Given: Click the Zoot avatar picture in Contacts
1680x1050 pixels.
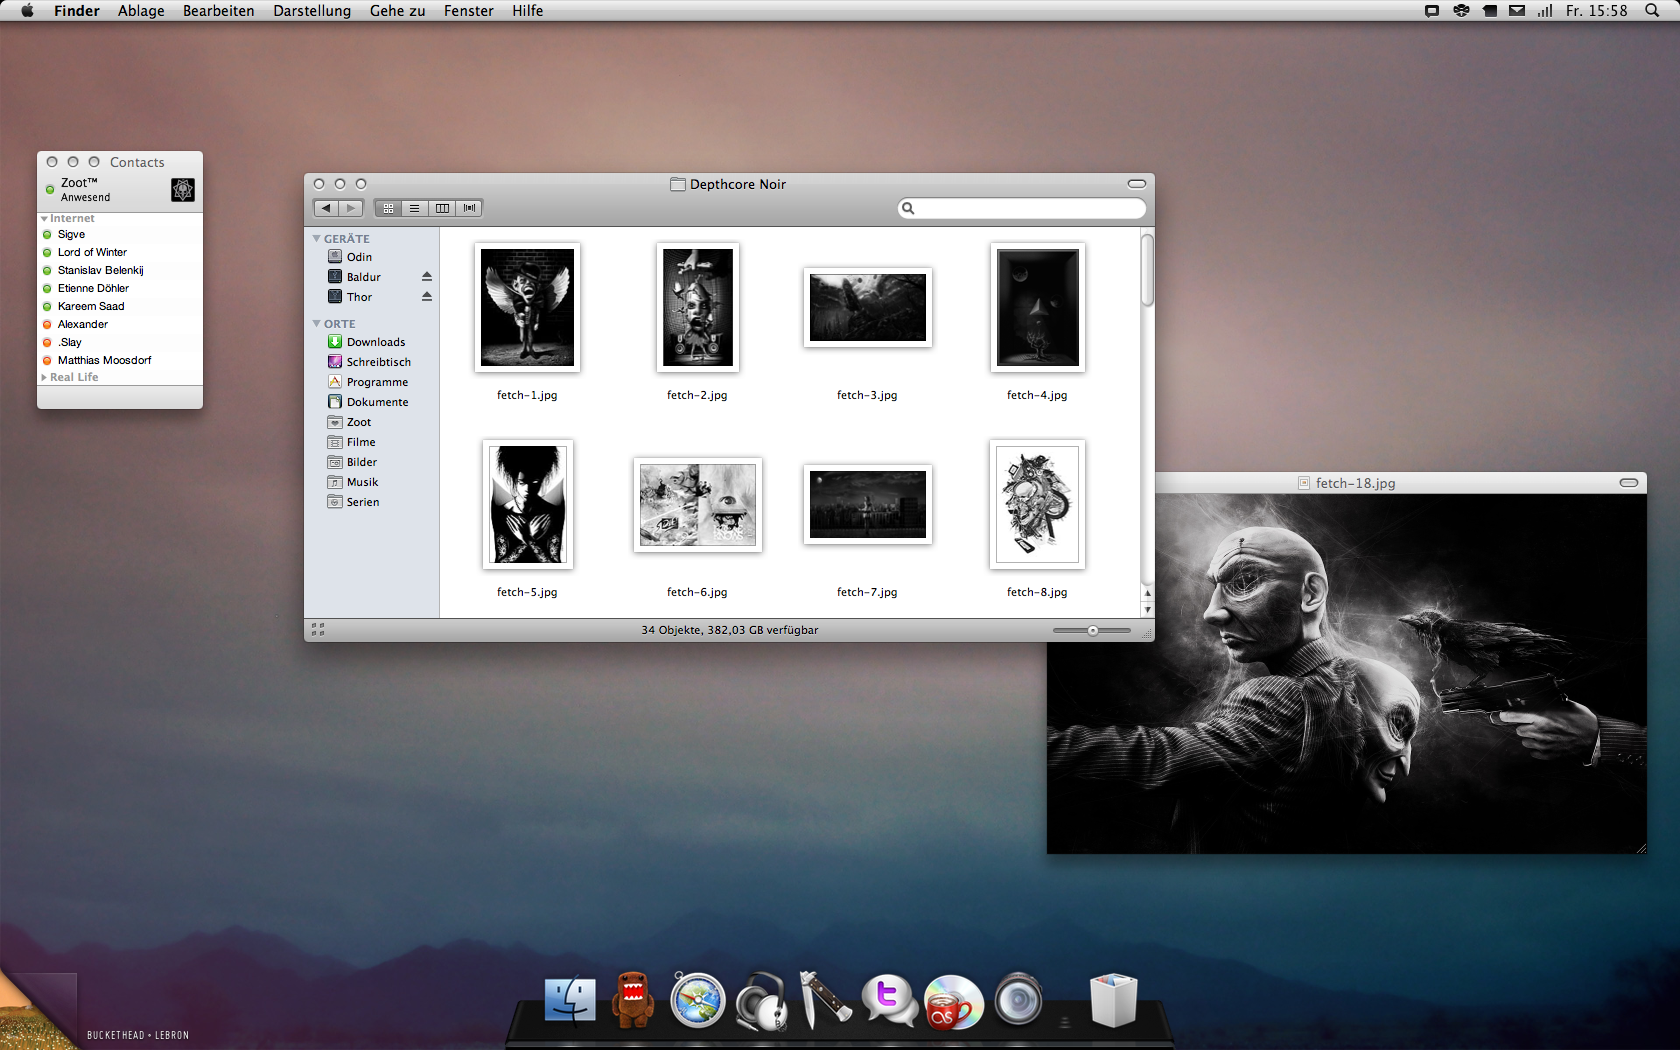Looking at the screenshot, I should coord(183,190).
